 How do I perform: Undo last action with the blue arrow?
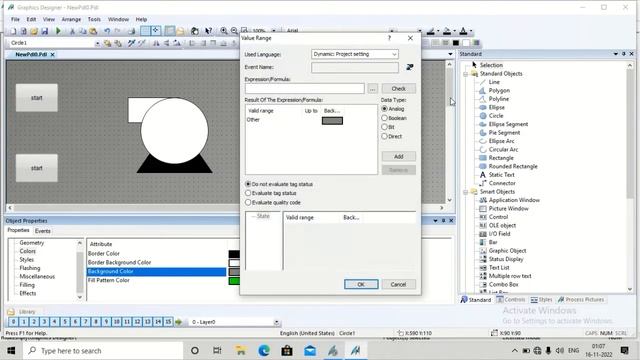click(107, 31)
